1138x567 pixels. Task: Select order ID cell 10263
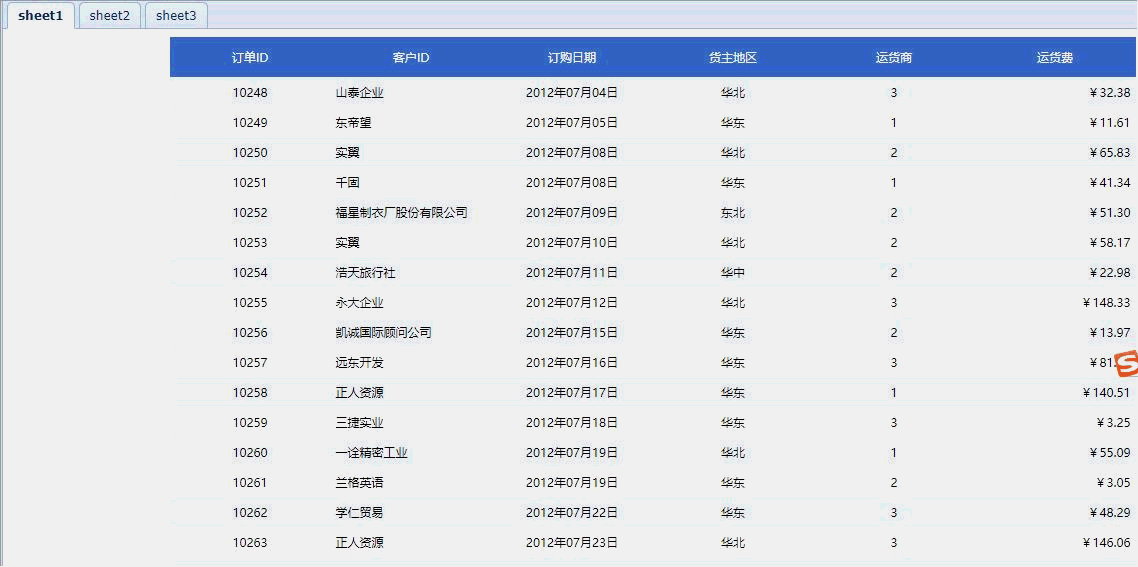(250, 542)
